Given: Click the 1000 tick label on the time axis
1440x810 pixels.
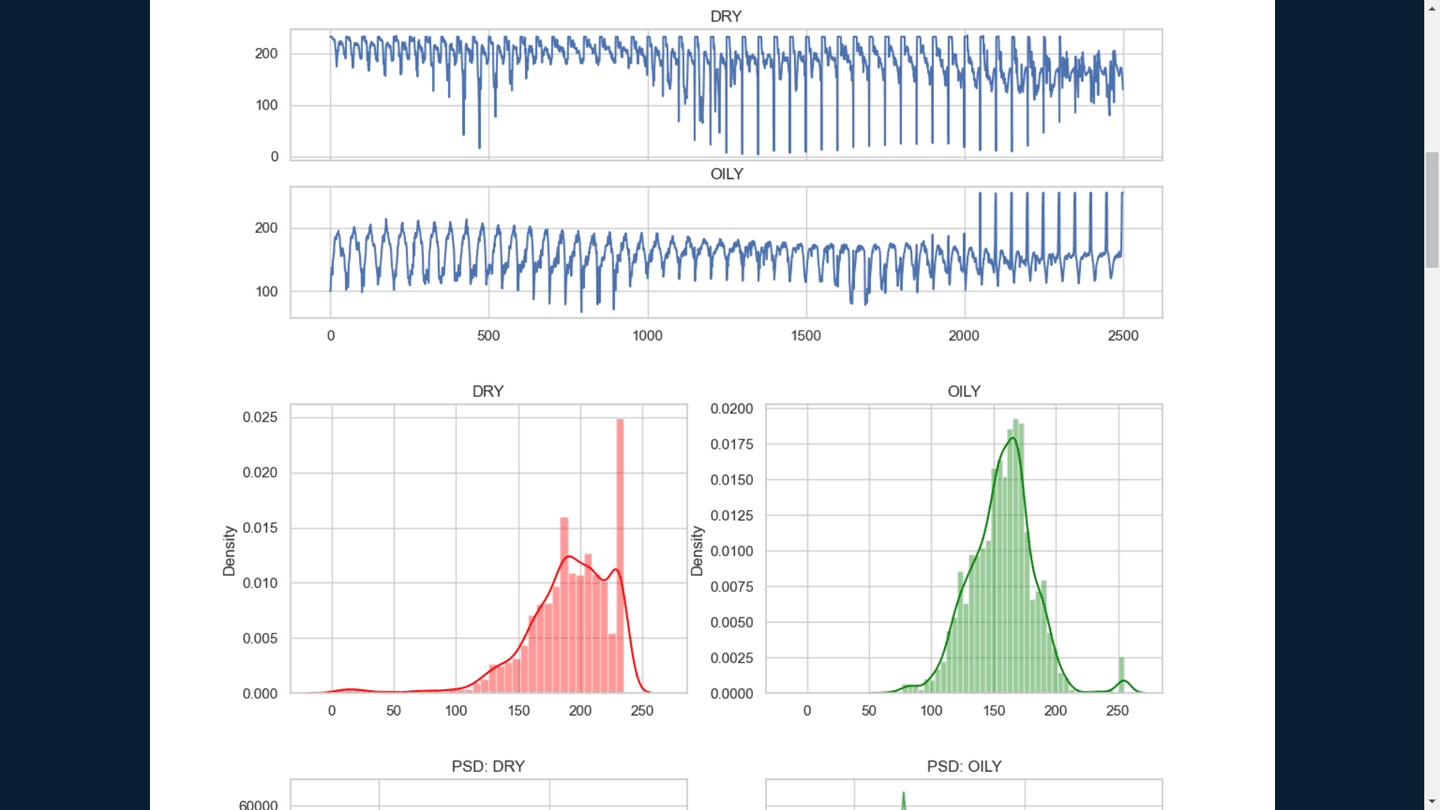Looking at the screenshot, I should pyautogui.click(x=647, y=336).
